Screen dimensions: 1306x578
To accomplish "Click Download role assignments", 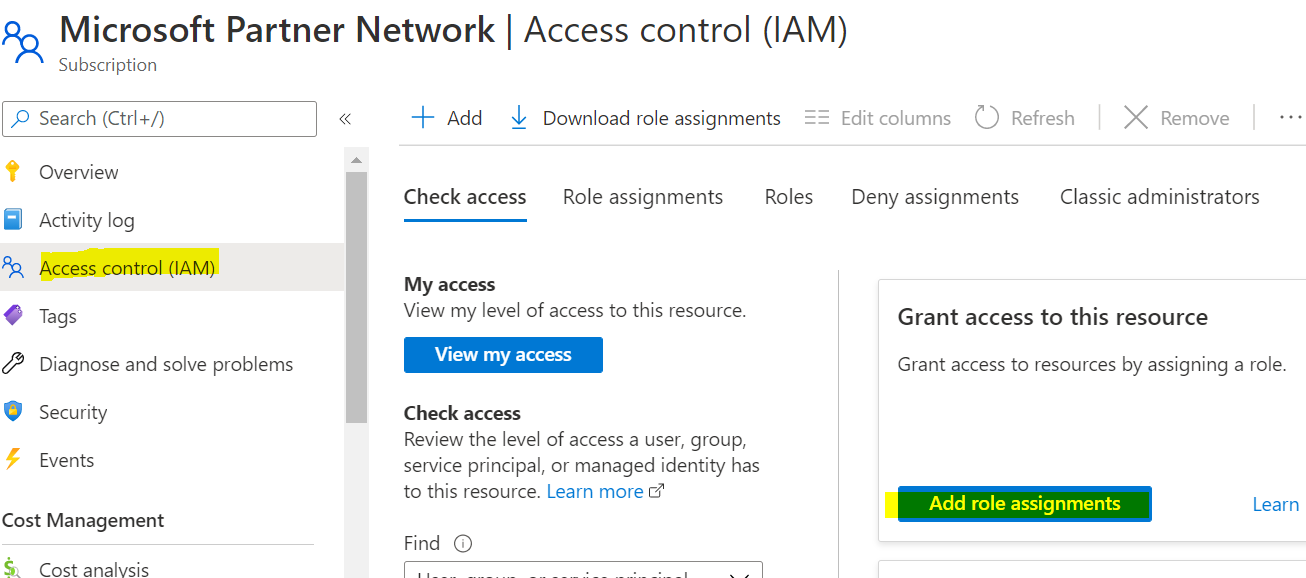I will (x=662, y=118).
